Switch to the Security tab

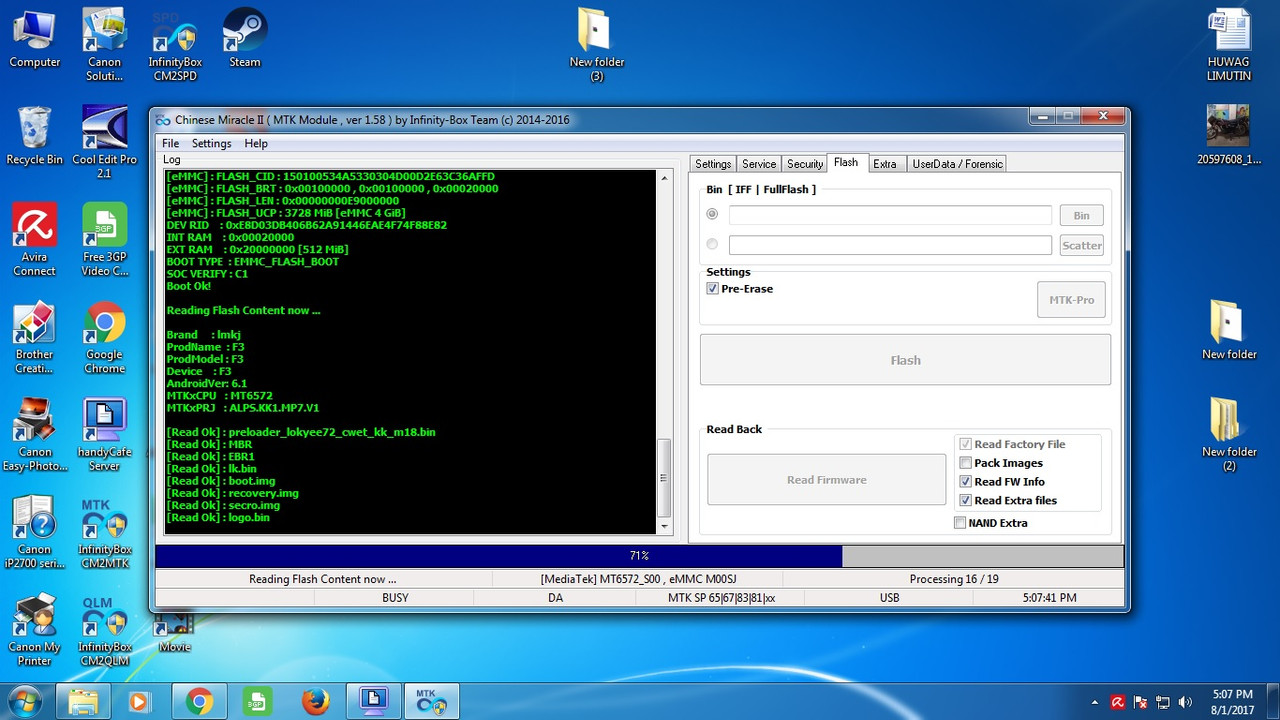coord(805,164)
